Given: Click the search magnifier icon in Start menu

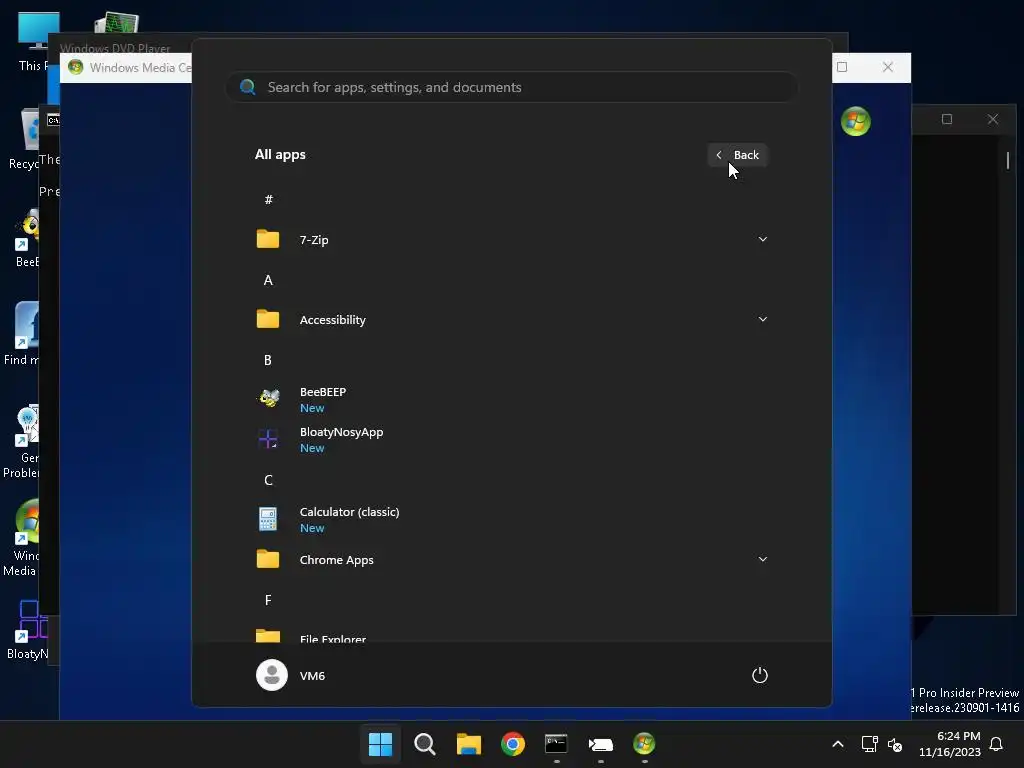Looking at the screenshot, I should tap(248, 87).
